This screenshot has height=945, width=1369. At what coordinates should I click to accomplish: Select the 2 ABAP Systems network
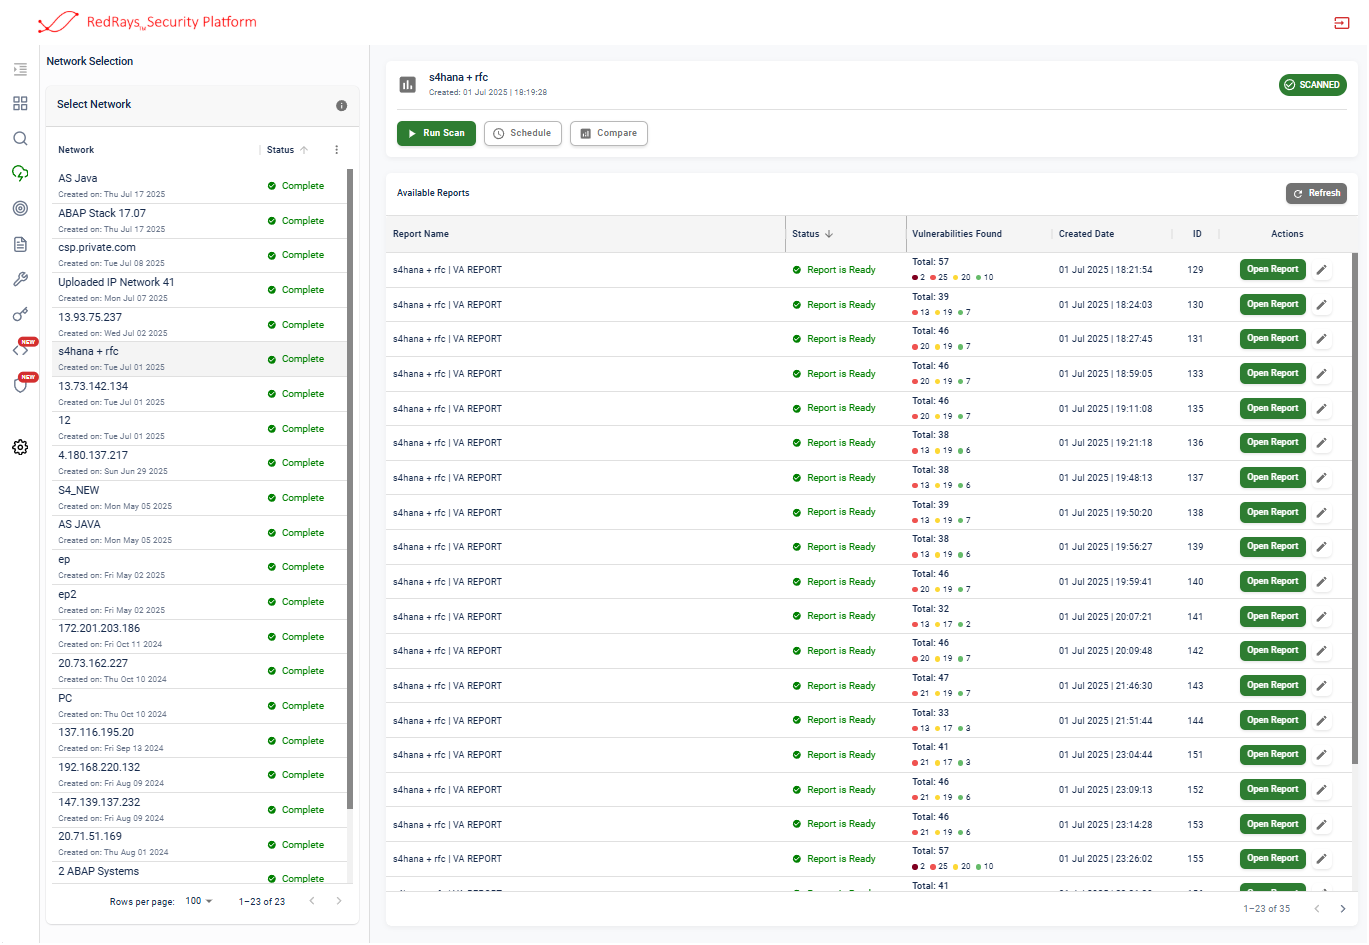199,873
